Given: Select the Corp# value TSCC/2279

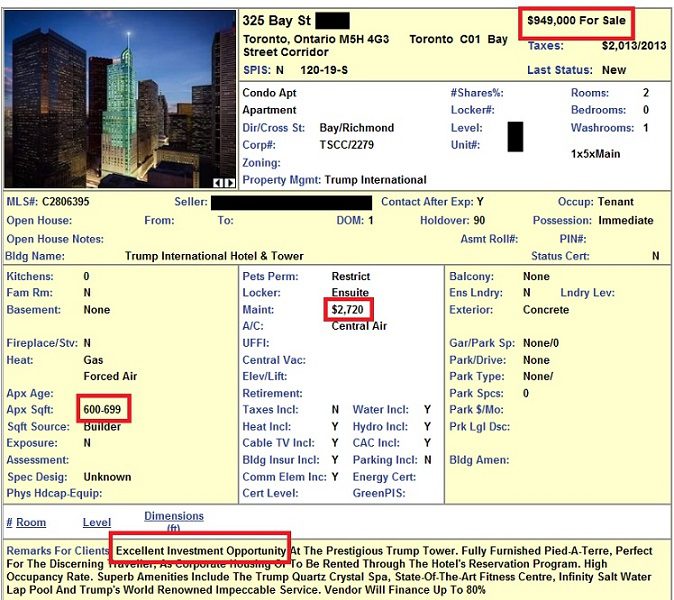Looking at the screenshot, I should pos(346,145).
